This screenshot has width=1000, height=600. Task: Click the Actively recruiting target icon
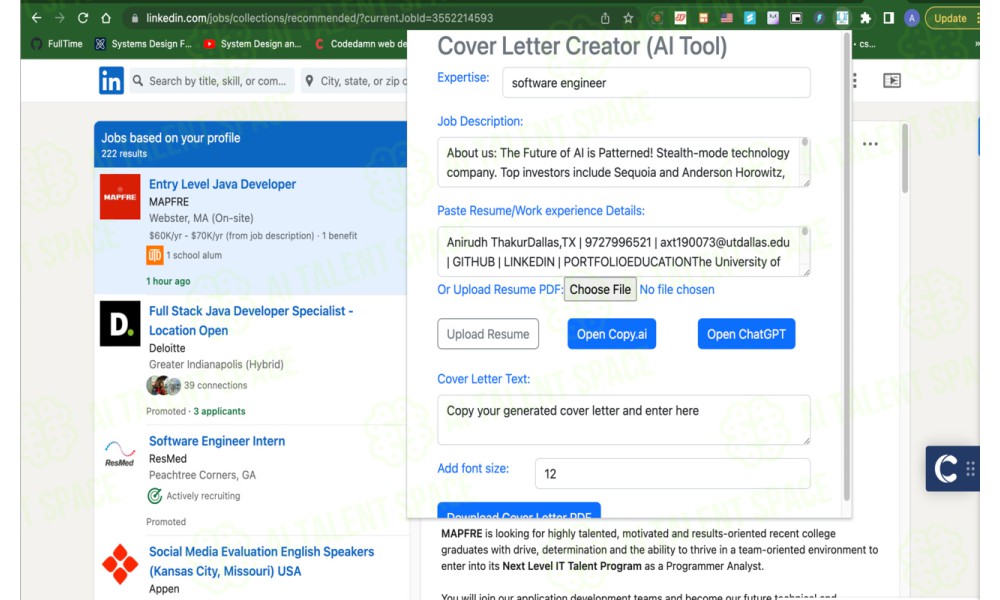[x=154, y=495]
